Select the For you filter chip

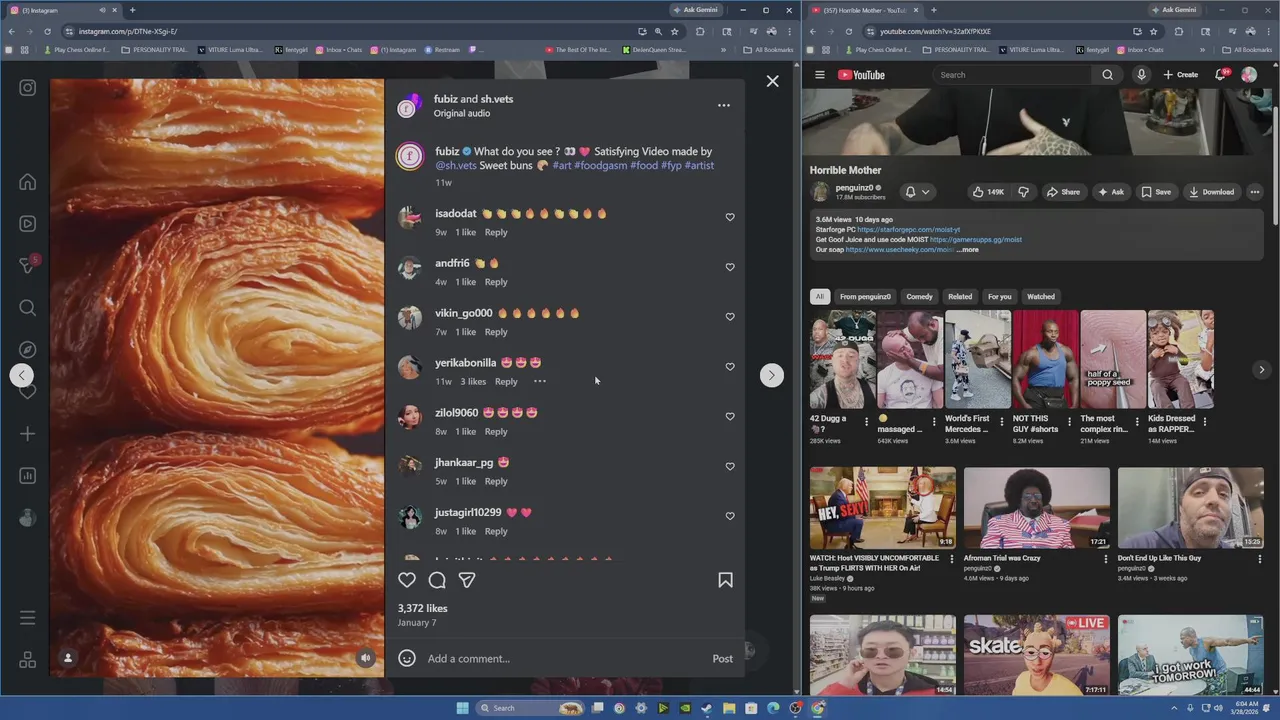coord(999,297)
